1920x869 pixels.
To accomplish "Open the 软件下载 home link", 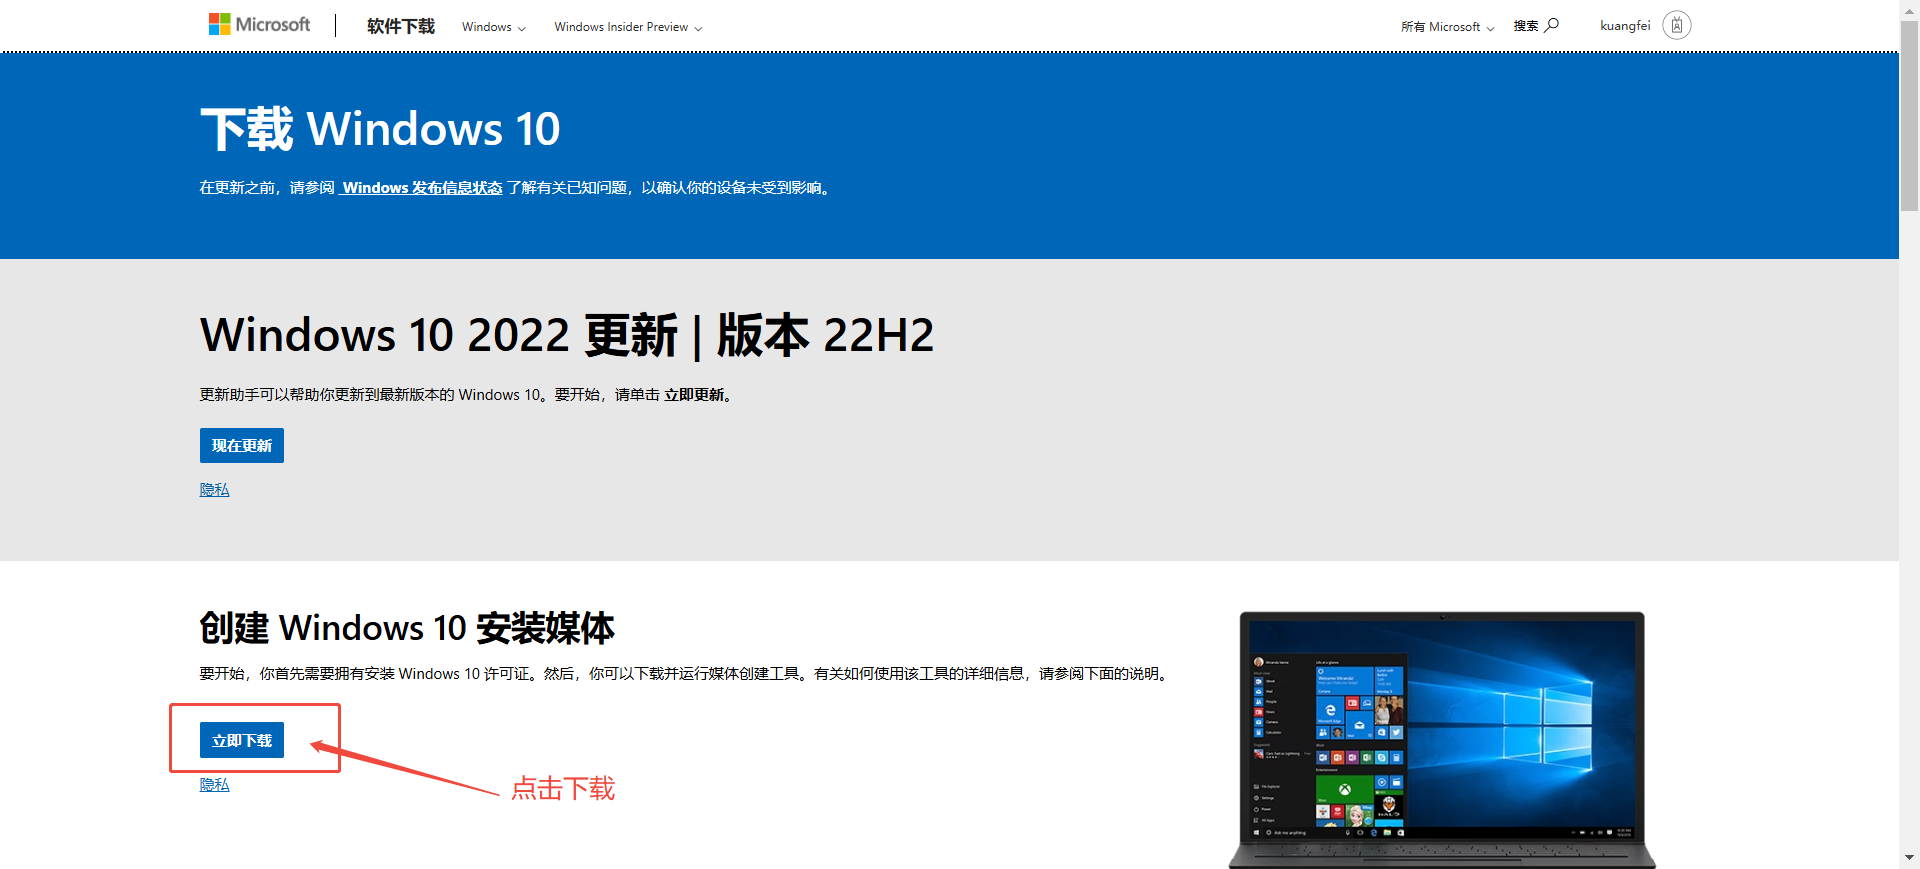I will coord(400,26).
